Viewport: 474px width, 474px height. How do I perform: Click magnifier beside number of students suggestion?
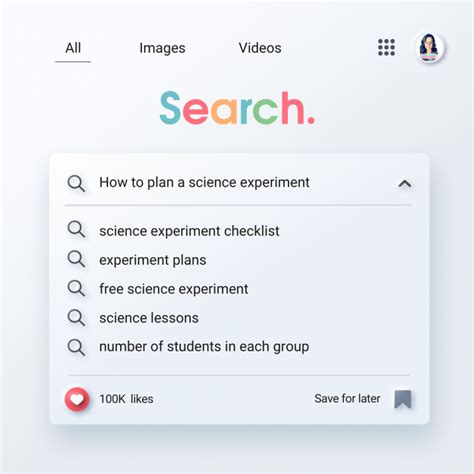[76, 347]
